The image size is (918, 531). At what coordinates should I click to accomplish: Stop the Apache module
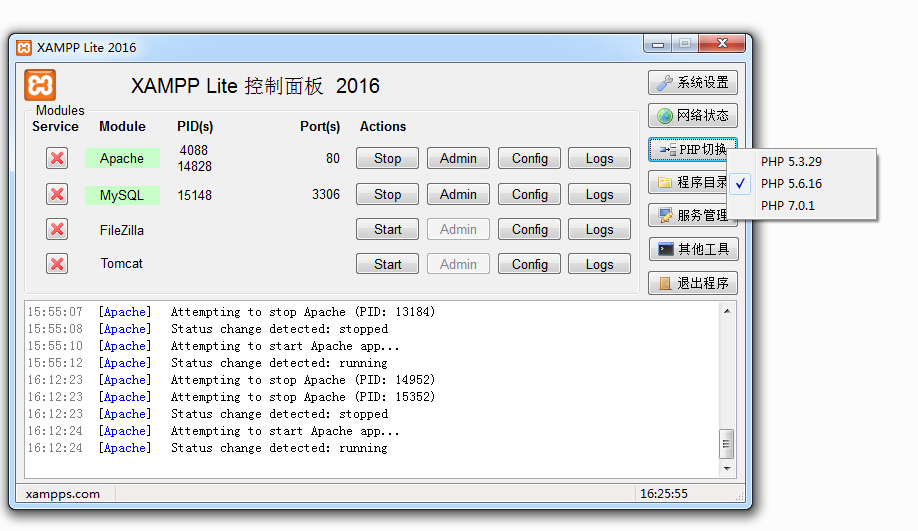coord(387,158)
